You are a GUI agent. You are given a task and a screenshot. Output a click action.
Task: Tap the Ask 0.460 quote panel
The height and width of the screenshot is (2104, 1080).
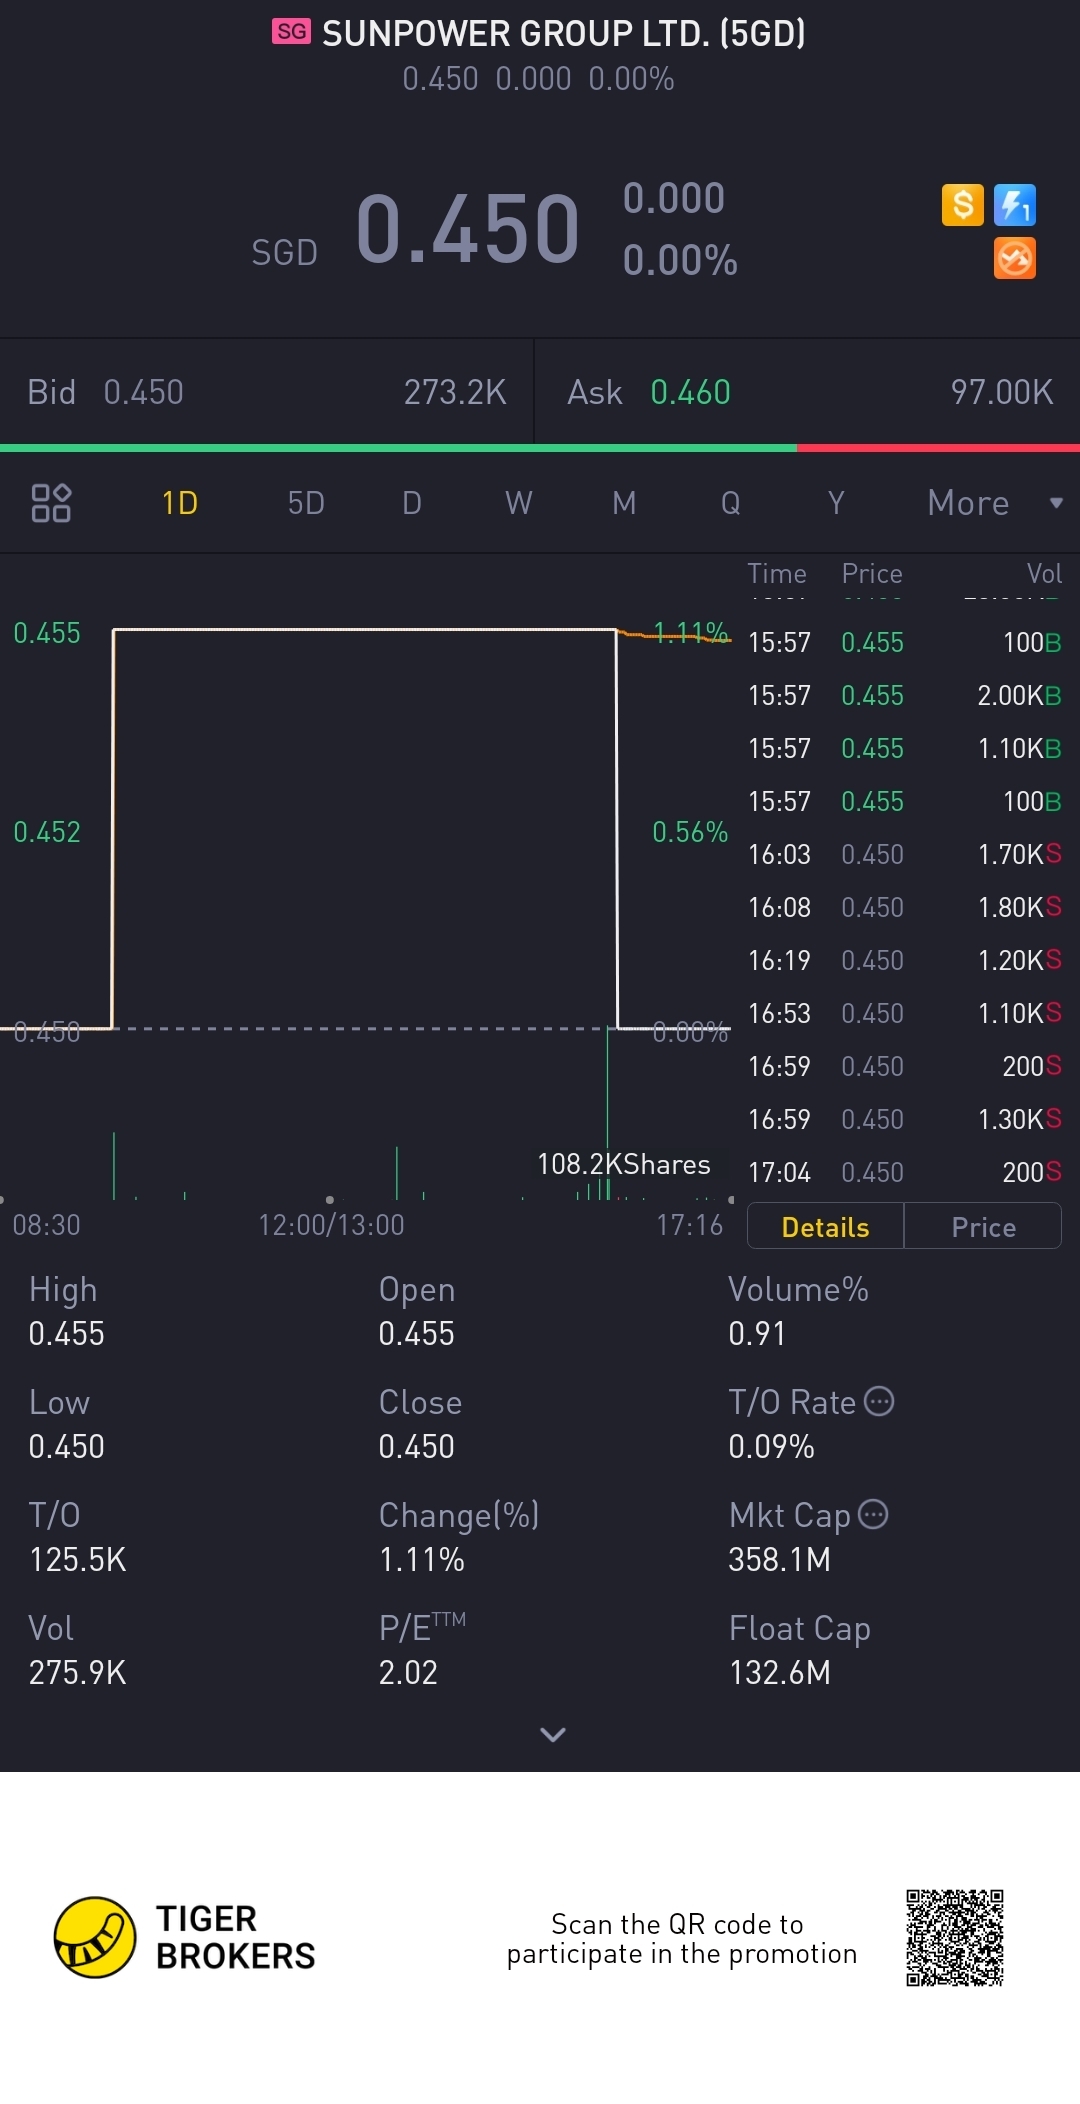tap(808, 392)
